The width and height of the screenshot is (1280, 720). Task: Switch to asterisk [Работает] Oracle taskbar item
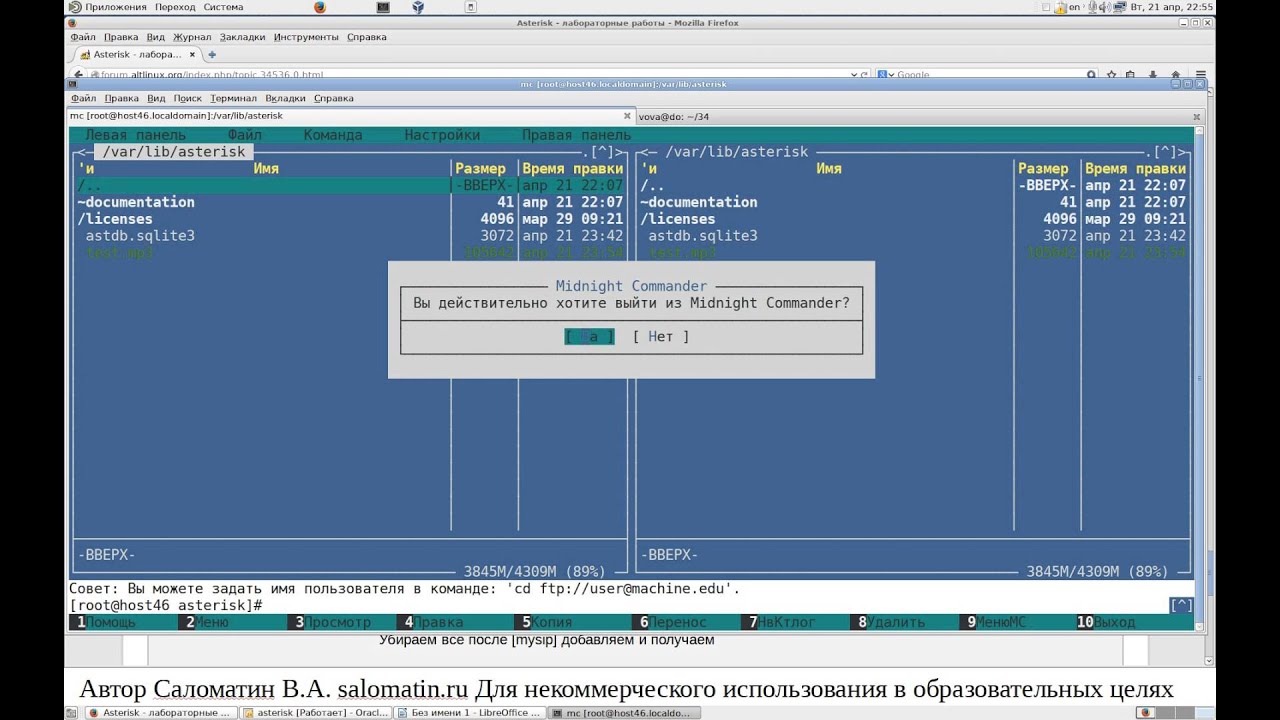coord(316,713)
